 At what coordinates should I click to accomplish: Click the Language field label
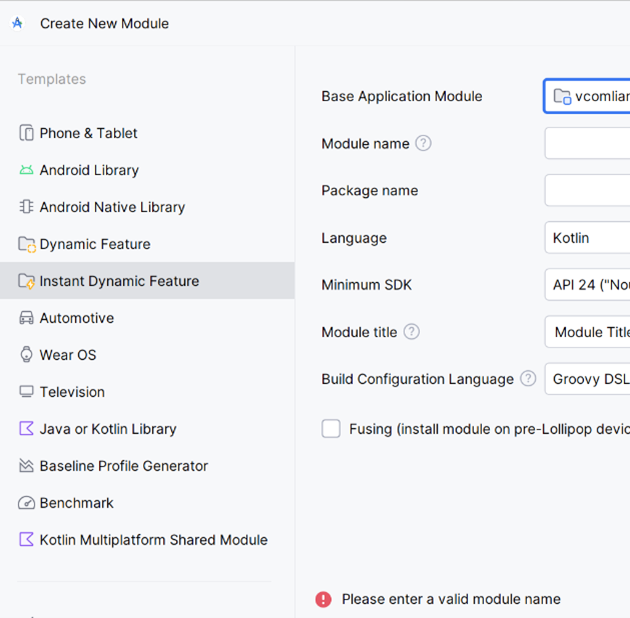tap(354, 238)
